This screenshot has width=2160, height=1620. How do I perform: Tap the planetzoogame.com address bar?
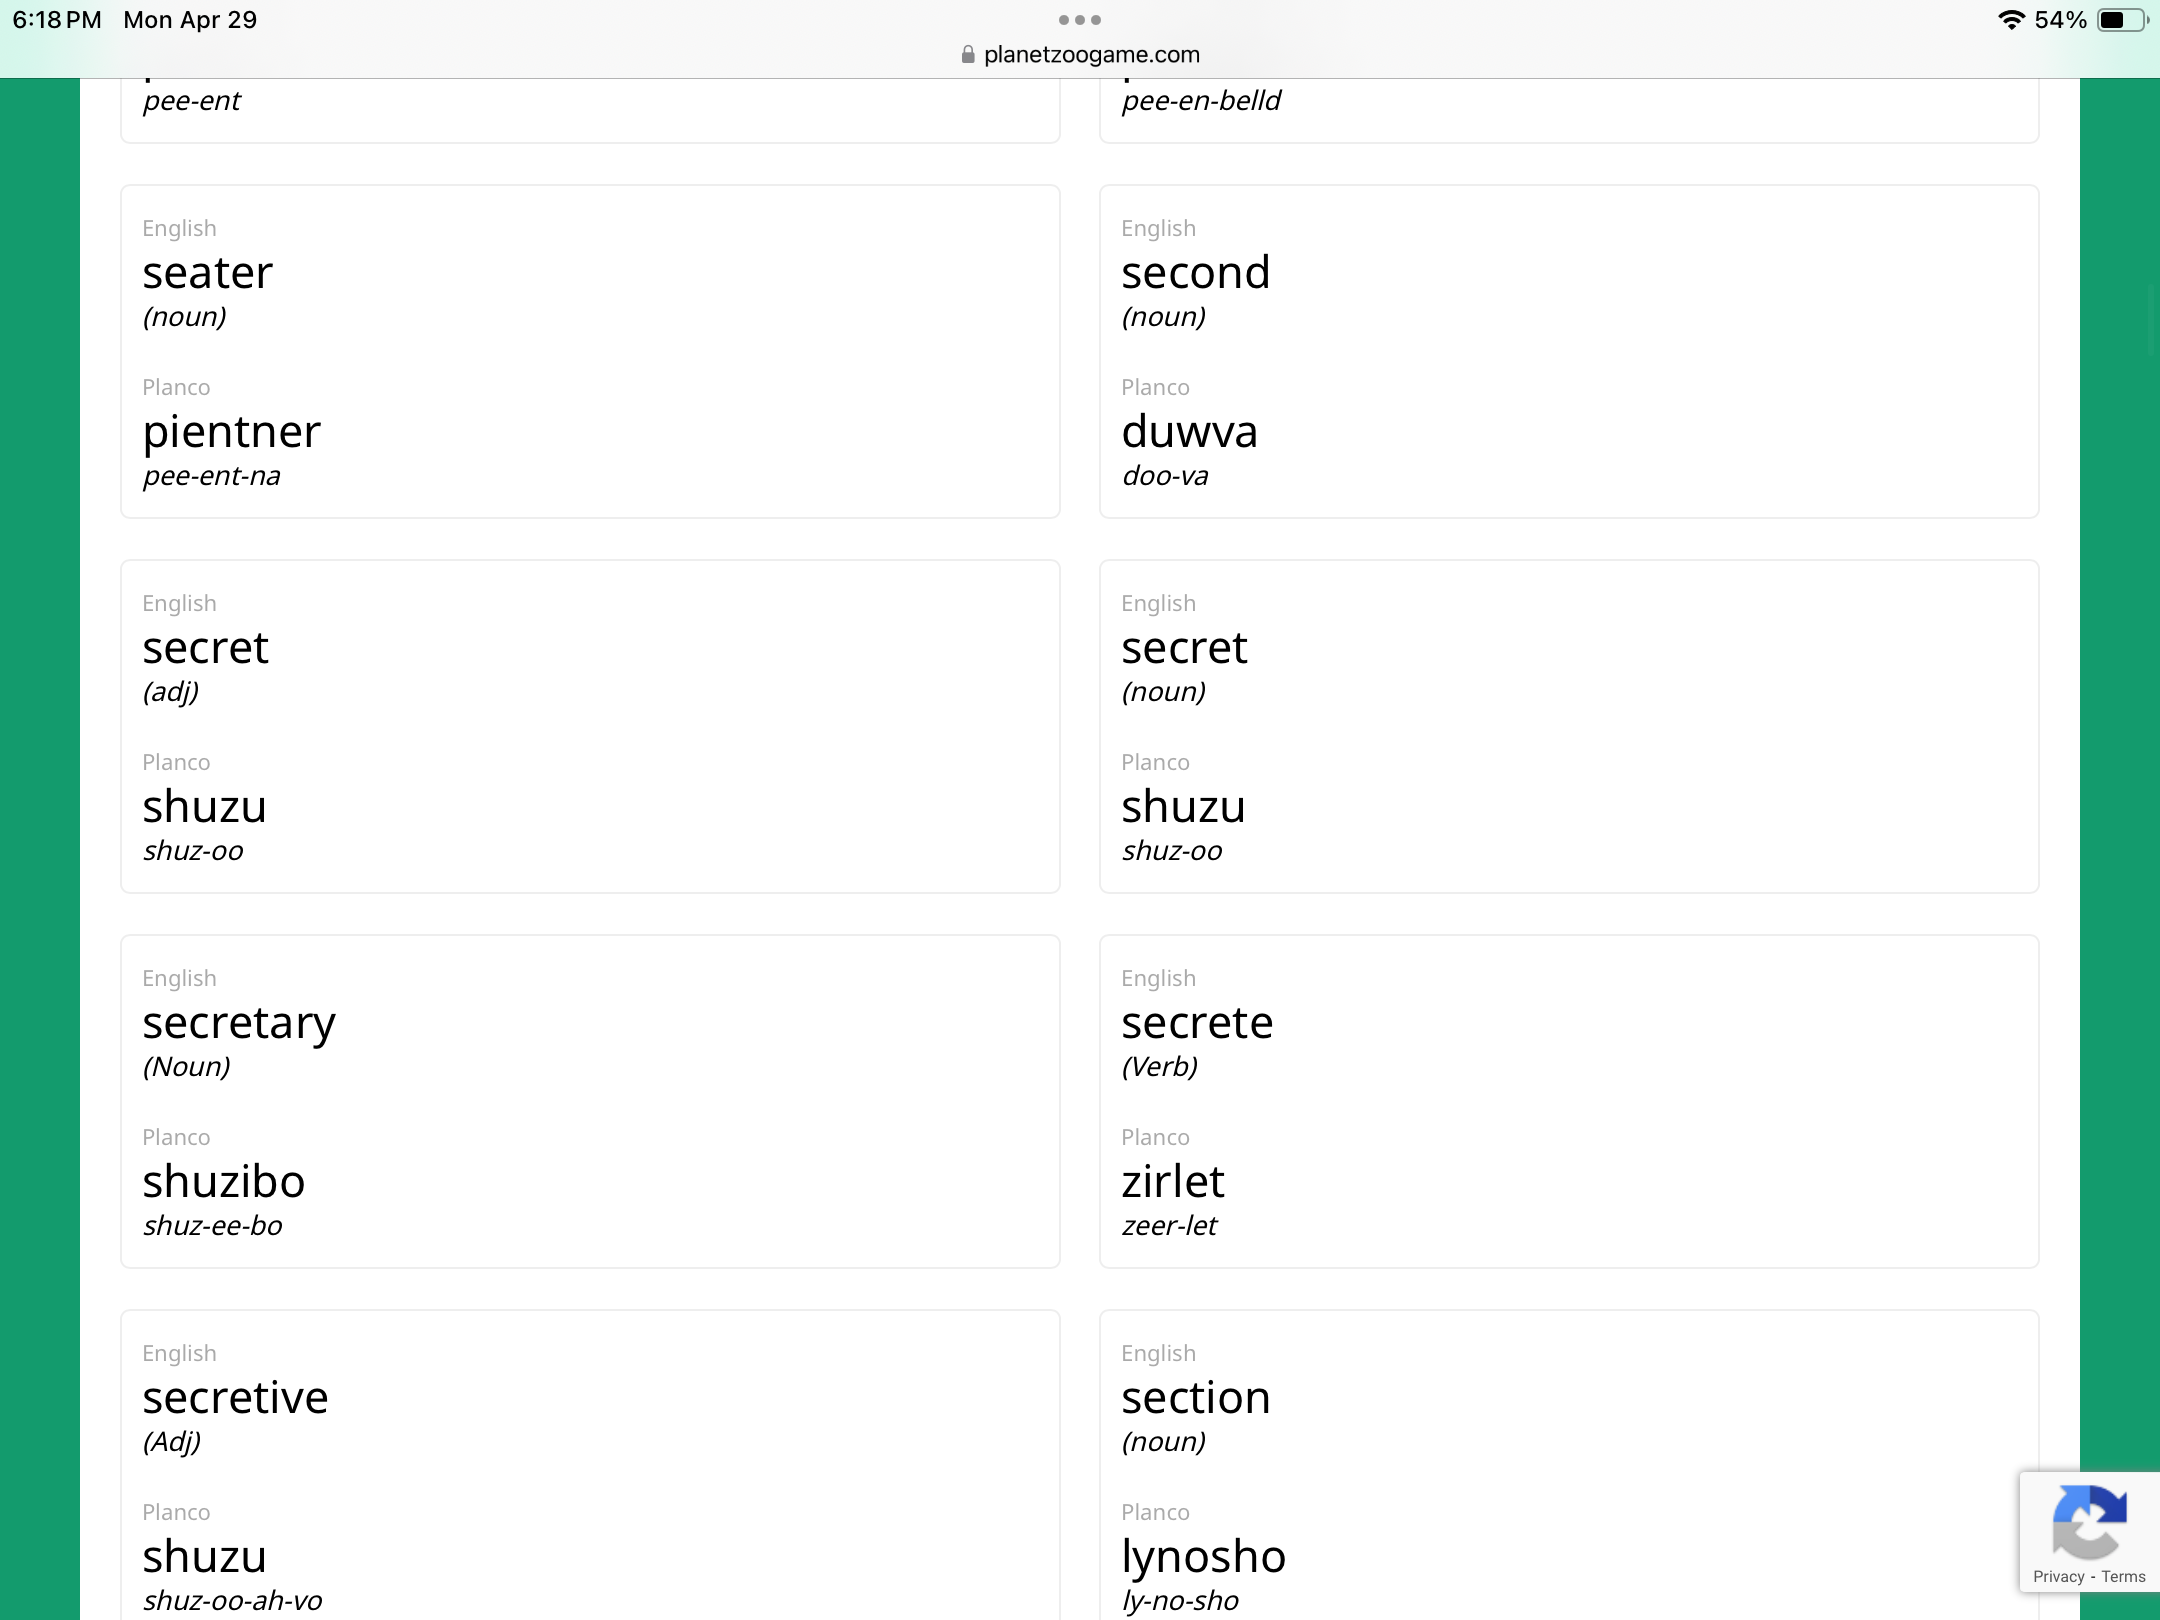(x=1090, y=55)
